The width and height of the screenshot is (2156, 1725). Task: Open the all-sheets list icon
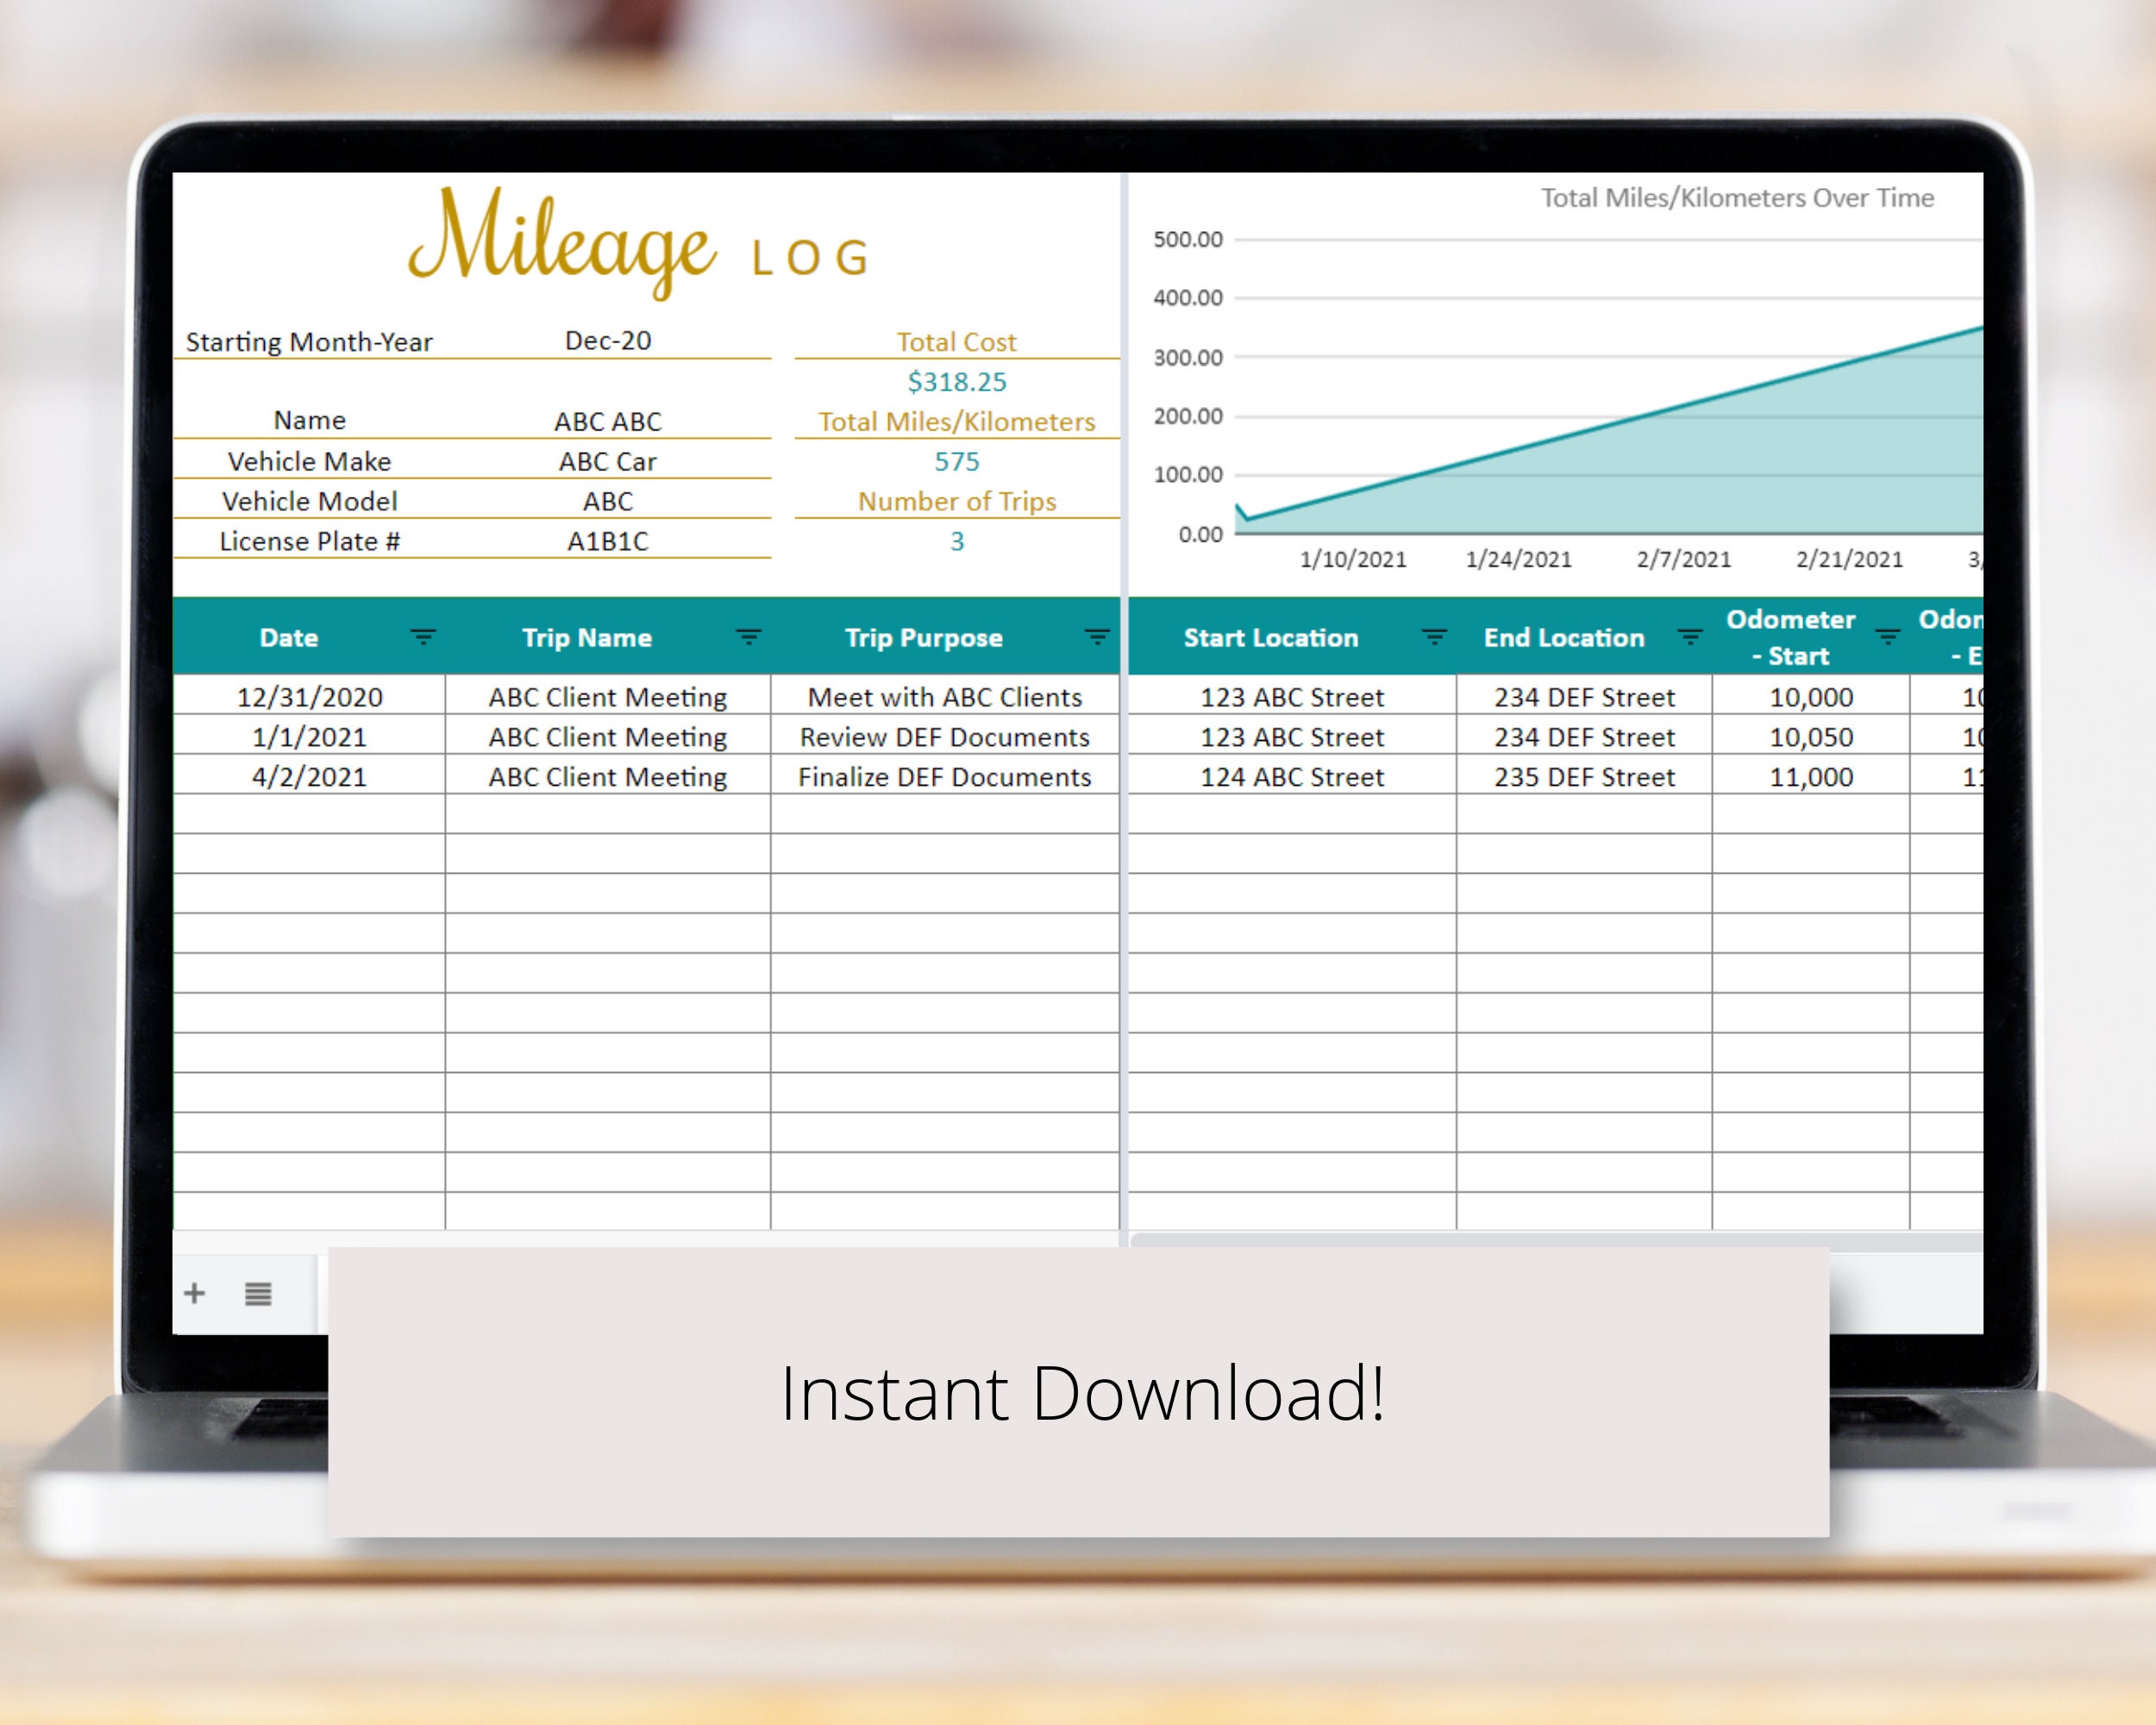pos(258,1293)
